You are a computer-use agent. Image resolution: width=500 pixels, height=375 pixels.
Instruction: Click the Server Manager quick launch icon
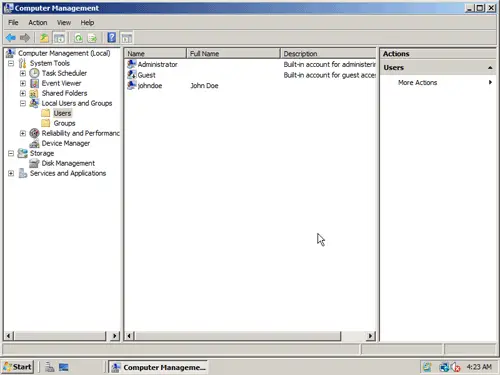coord(50,367)
